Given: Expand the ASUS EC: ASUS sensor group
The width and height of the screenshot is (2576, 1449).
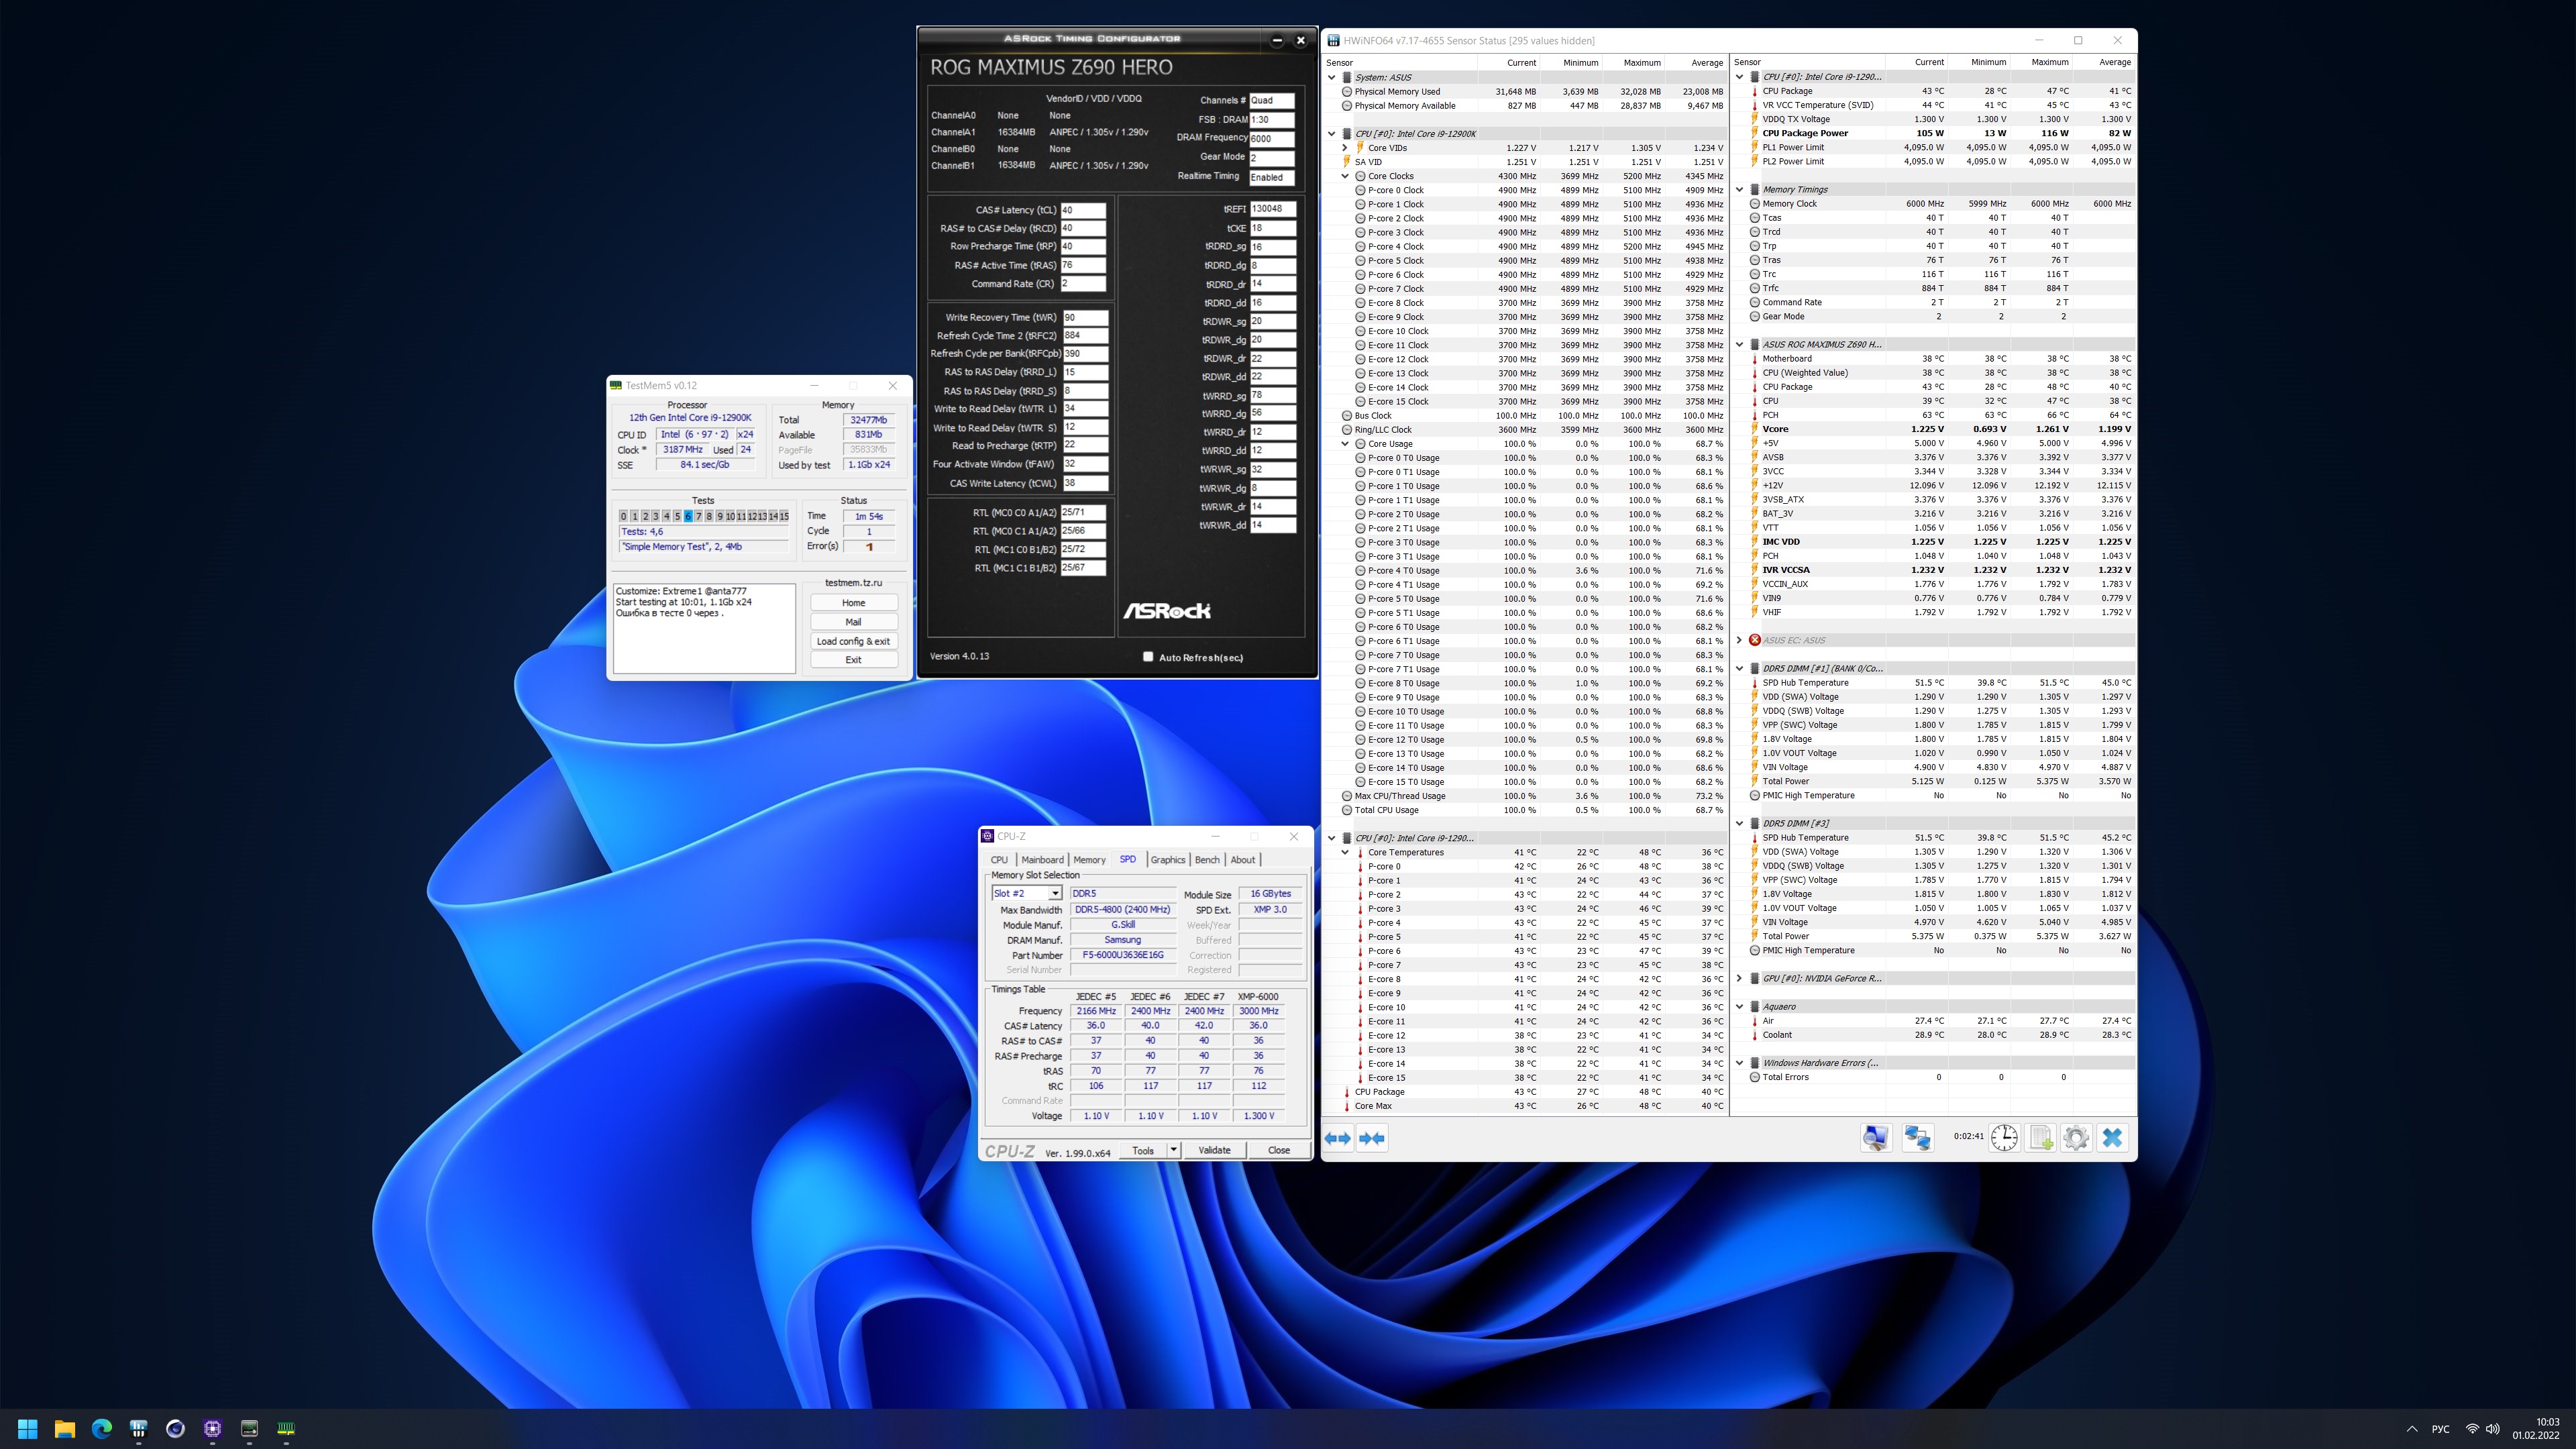Looking at the screenshot, I should (1739, 640).
